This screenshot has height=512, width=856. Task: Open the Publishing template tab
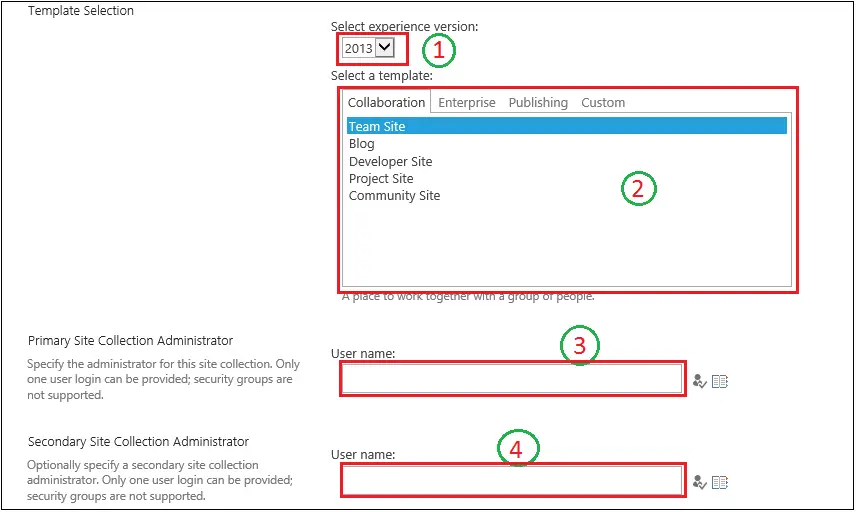coord(538,103)
